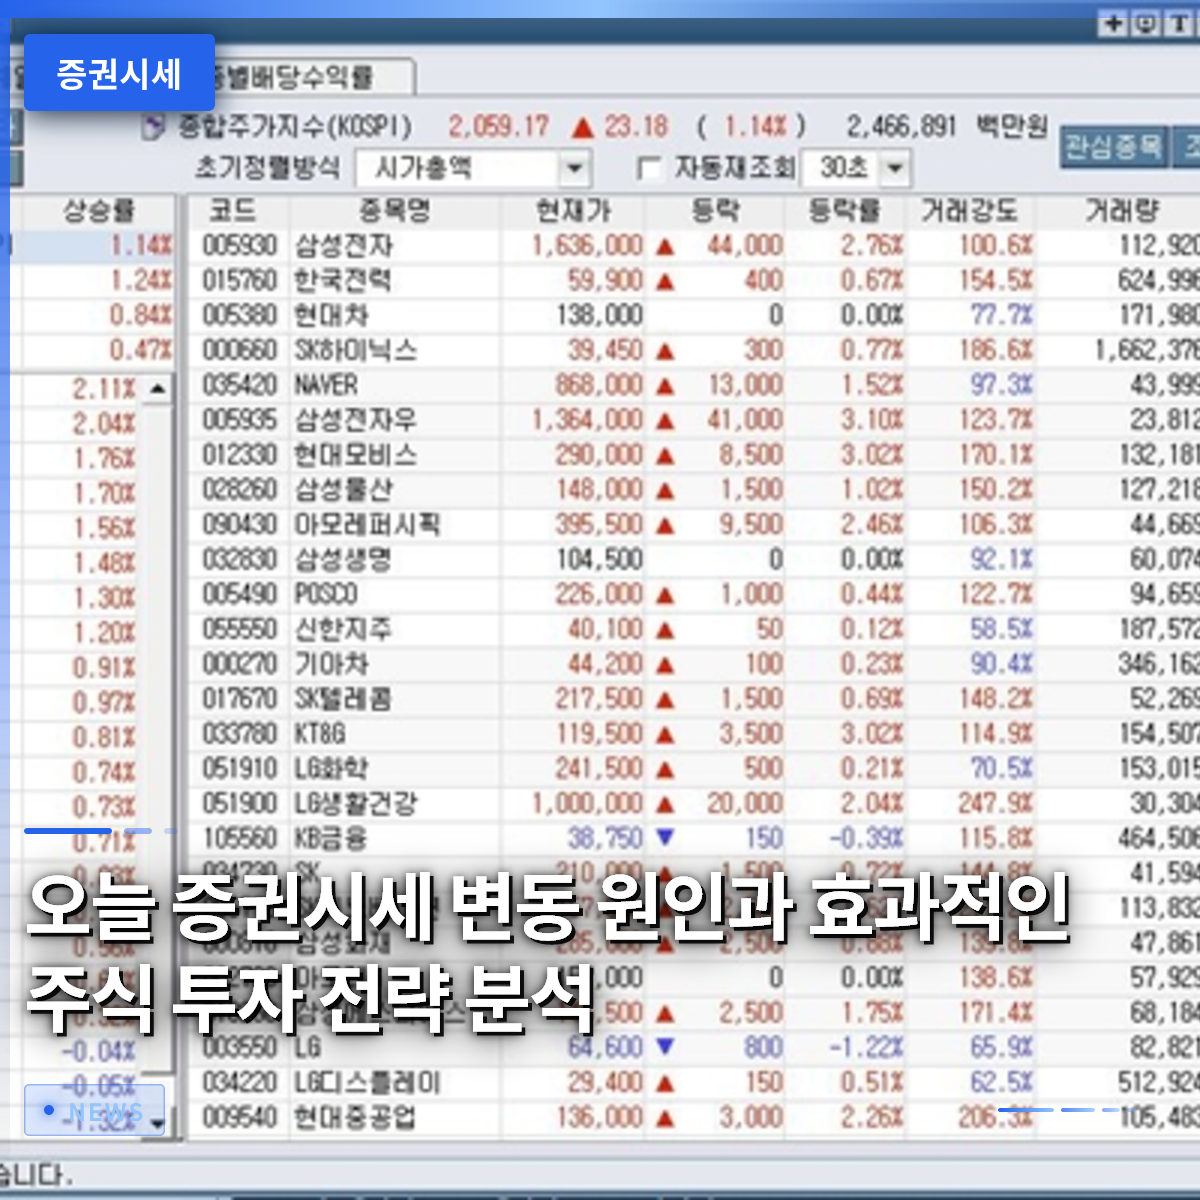Click the 관심종목 button

[x=1113, y=148]
